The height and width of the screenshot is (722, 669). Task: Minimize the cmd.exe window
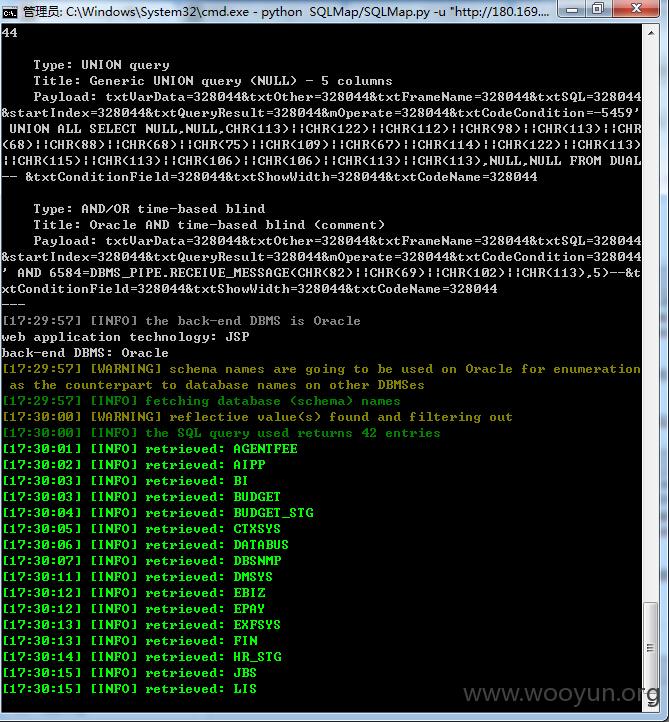tap(572, 9)
